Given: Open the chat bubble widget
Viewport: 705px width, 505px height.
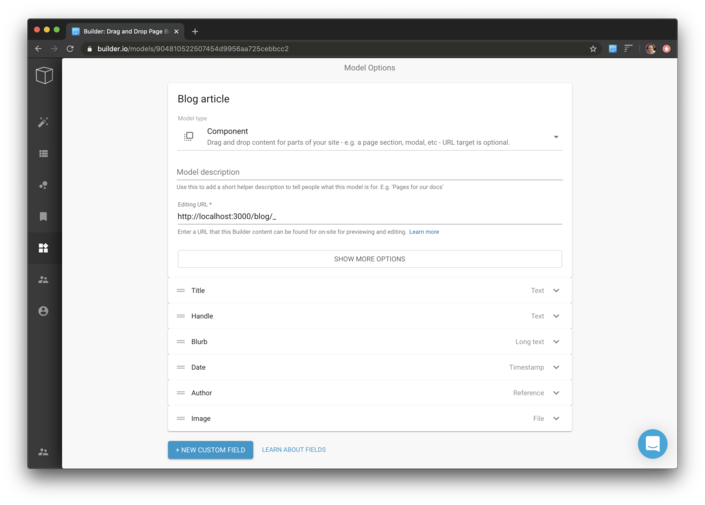Looking at the screenshot, I should [652, 444].
